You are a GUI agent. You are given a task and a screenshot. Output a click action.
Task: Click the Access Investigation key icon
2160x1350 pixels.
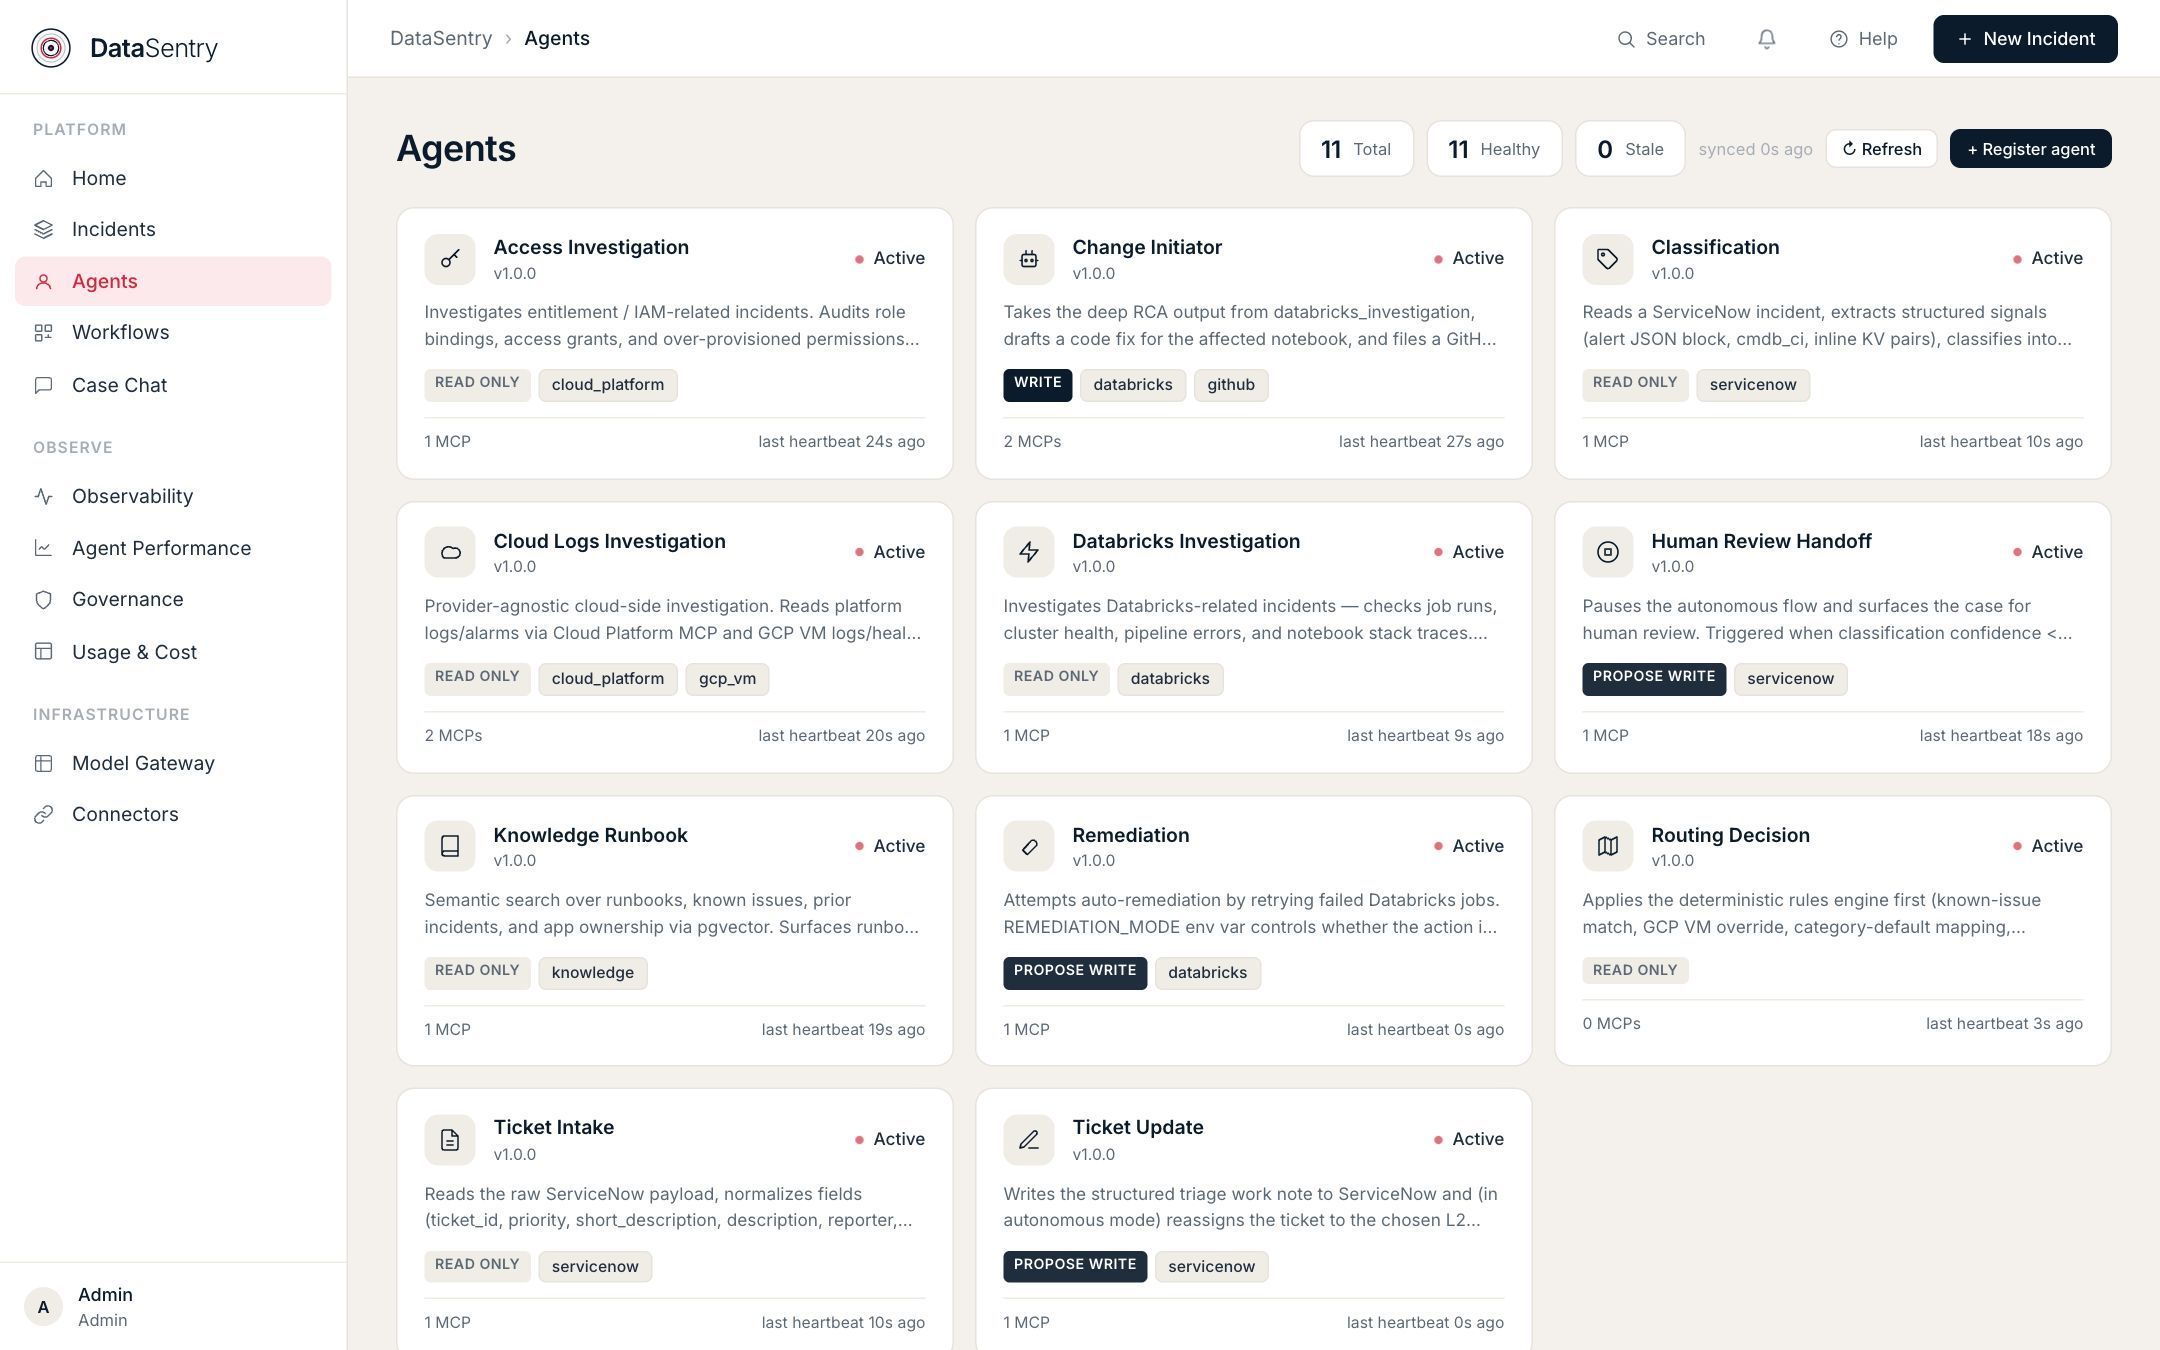click(x=450, y=259)
